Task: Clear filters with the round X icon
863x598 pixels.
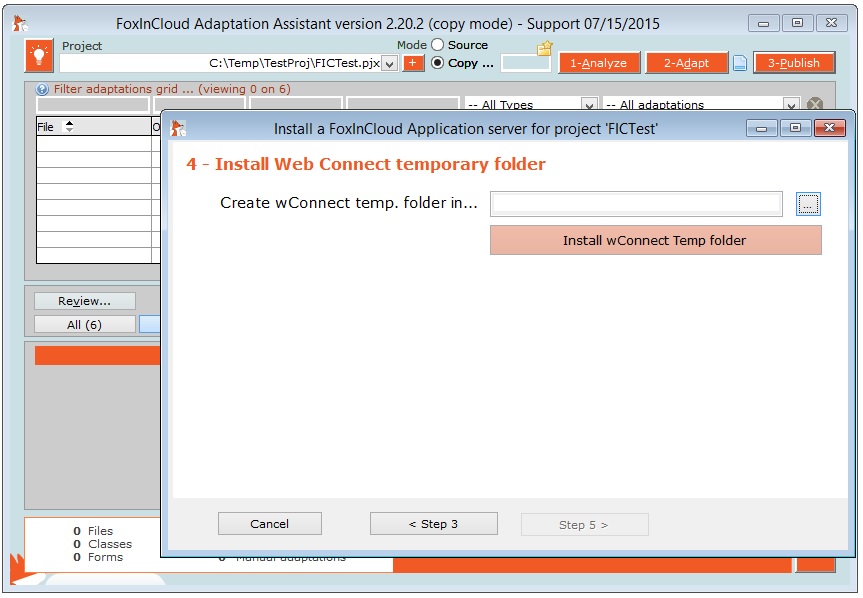Action: pyautogui.click(x=815, y=104)
